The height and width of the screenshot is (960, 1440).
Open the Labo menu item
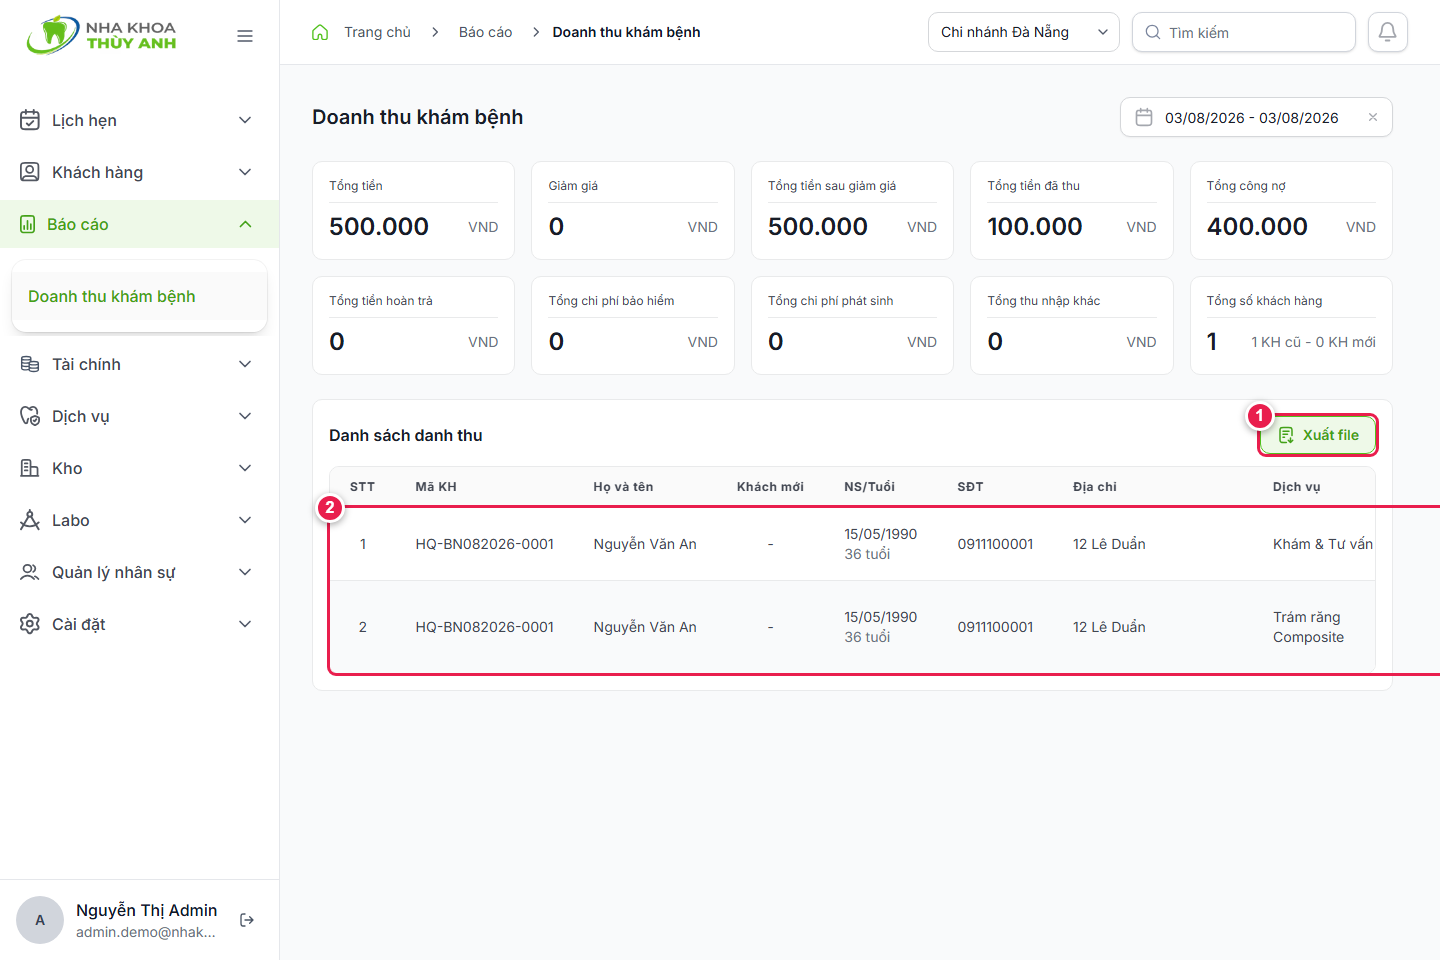(139, 520)
